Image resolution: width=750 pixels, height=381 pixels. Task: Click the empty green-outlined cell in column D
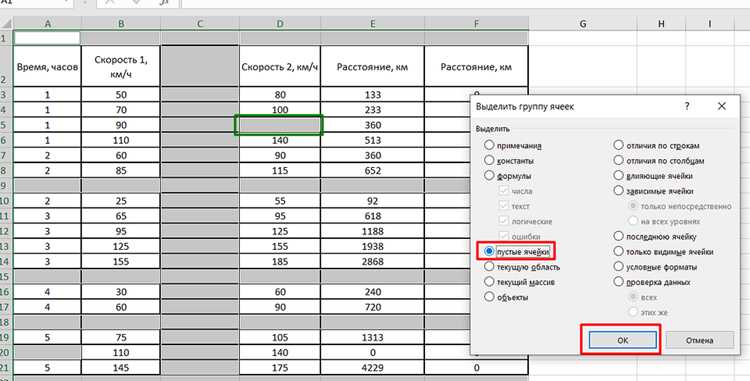(279, 125)
